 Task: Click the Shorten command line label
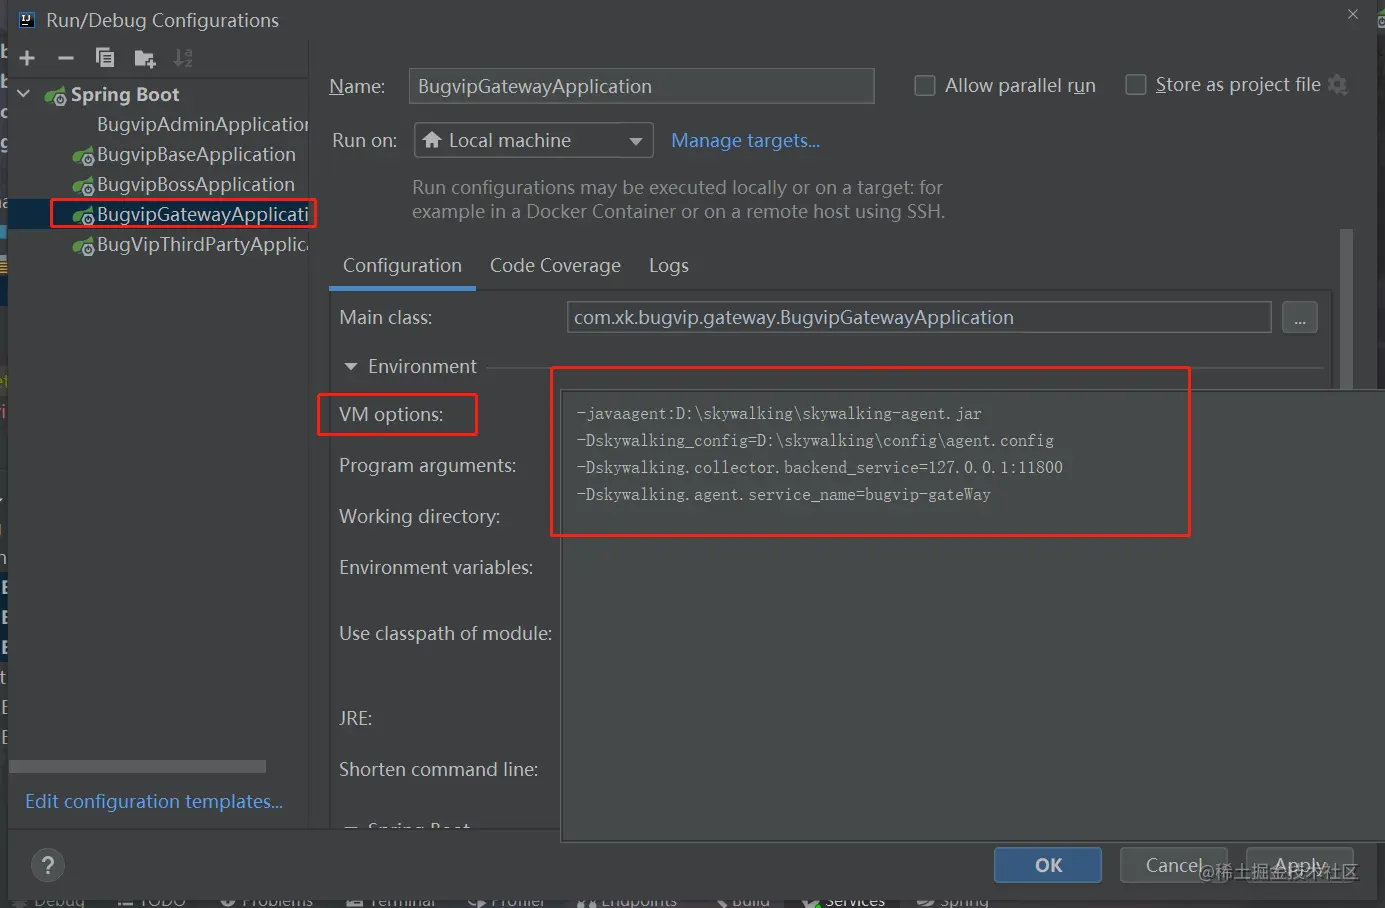tap(439, 770)
